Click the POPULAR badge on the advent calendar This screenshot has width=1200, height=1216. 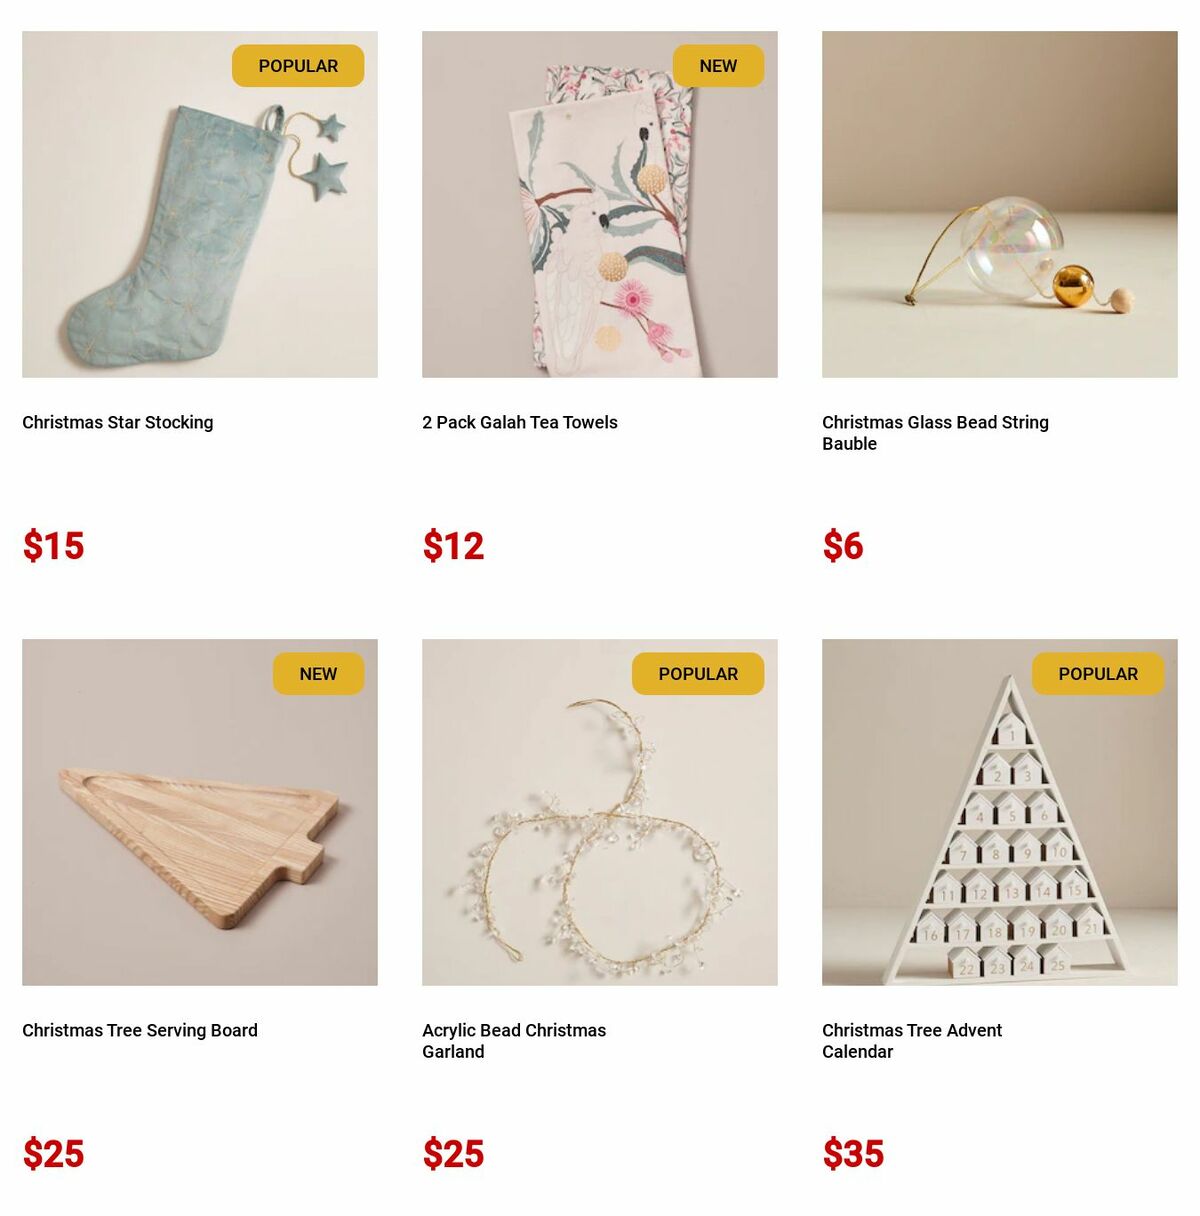[1098, 674]
